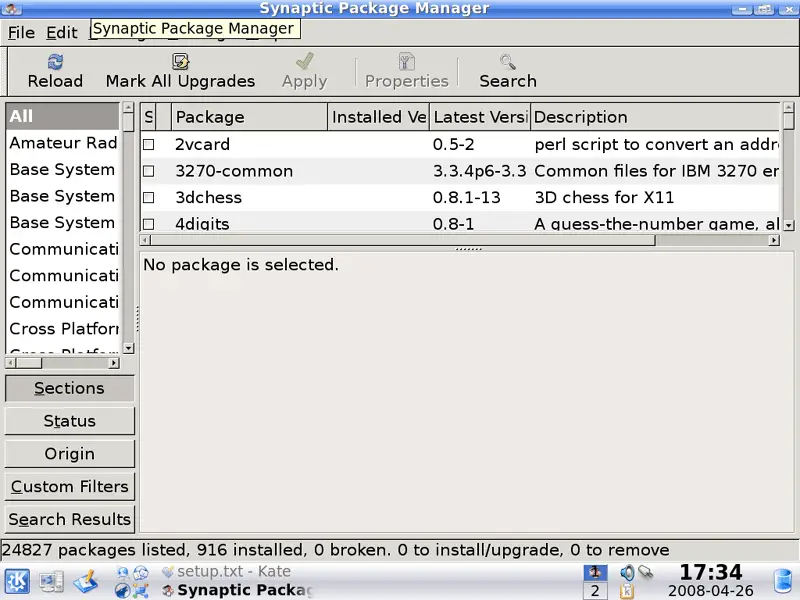Sort by the Installed Version column header
This screenshot has width=800, height=600.
[379, 117]
